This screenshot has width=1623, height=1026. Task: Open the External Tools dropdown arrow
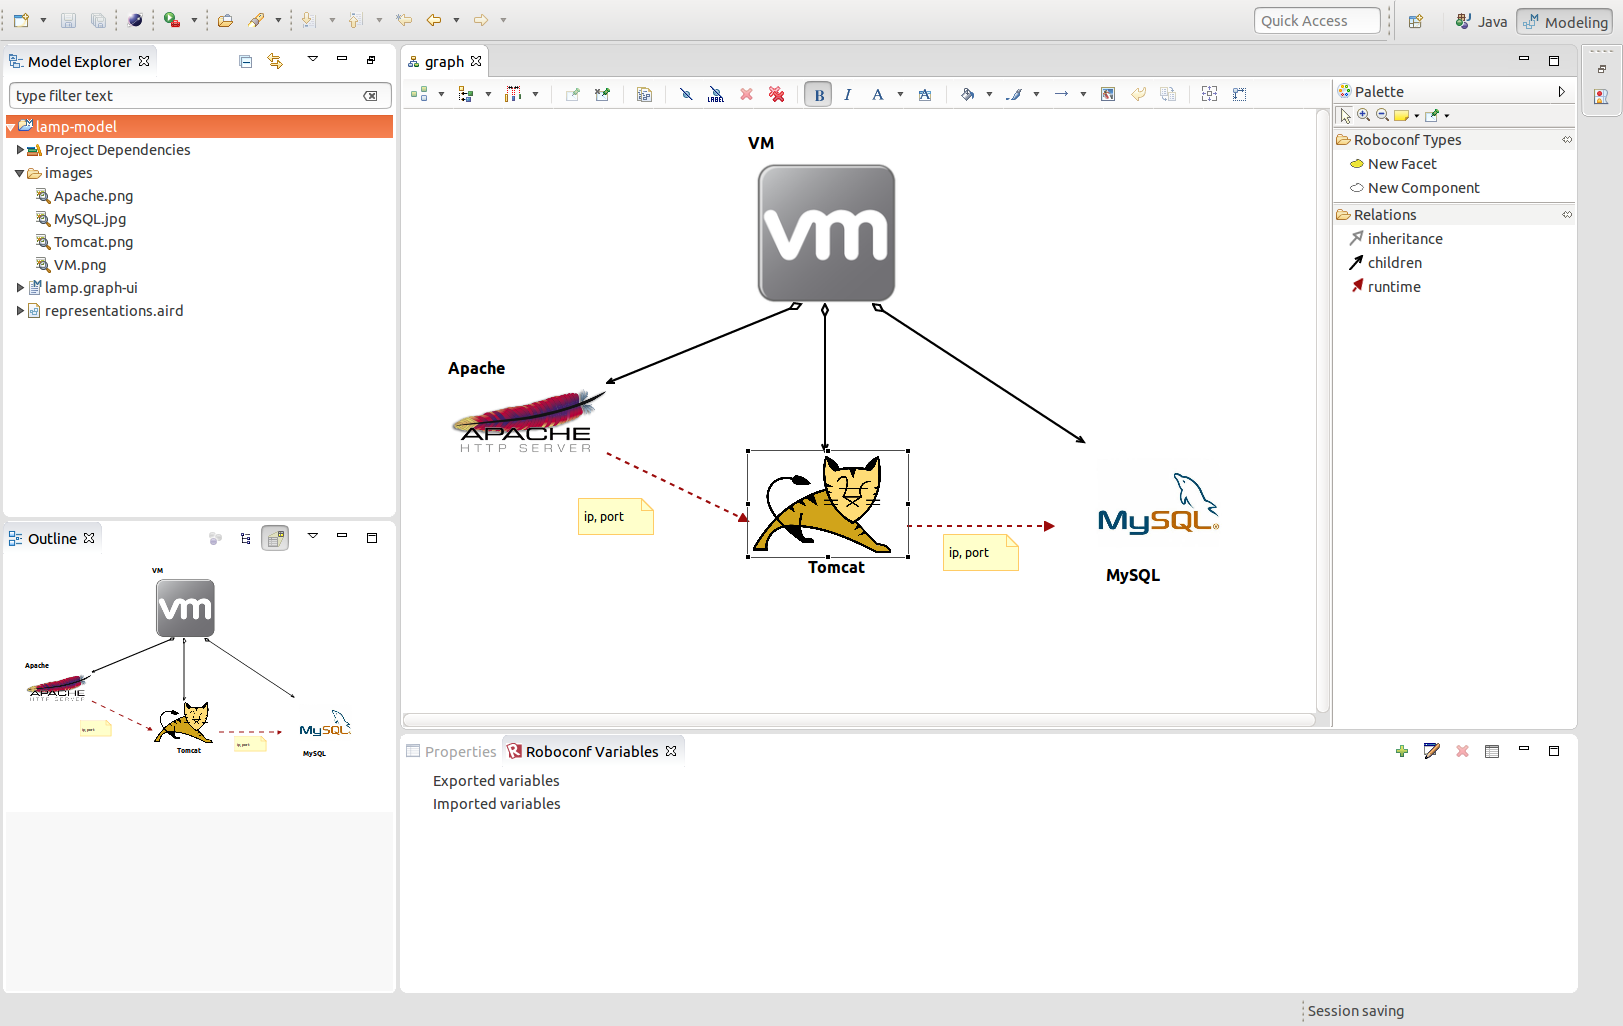click(x=194, y=20)
